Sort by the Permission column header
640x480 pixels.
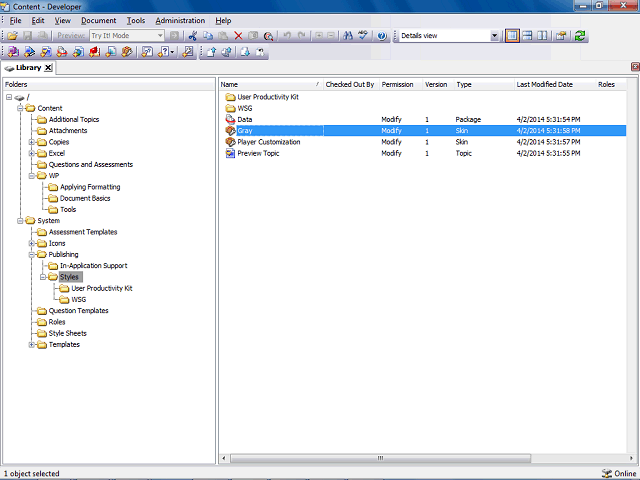point(401,84)
